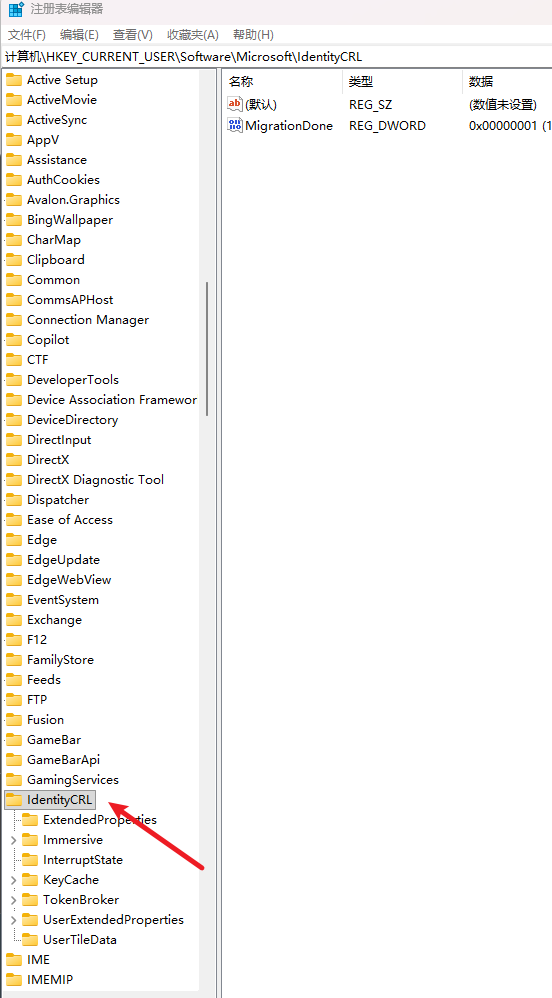Select the Fusion key
This screenshot has height=998, width=552.
click(x=46, y=720)
